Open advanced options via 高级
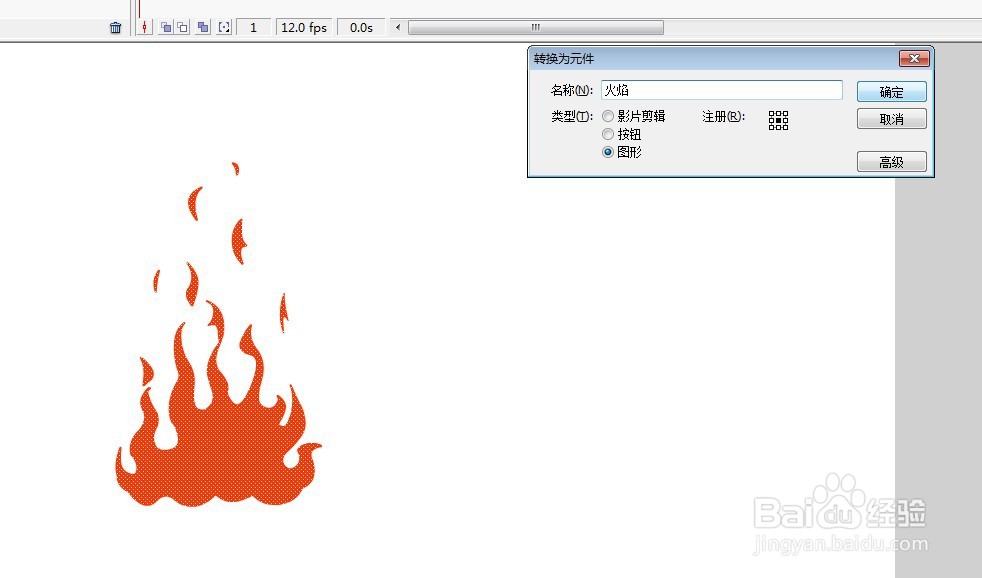The image size is (982, 578). [x=890, y=161]
